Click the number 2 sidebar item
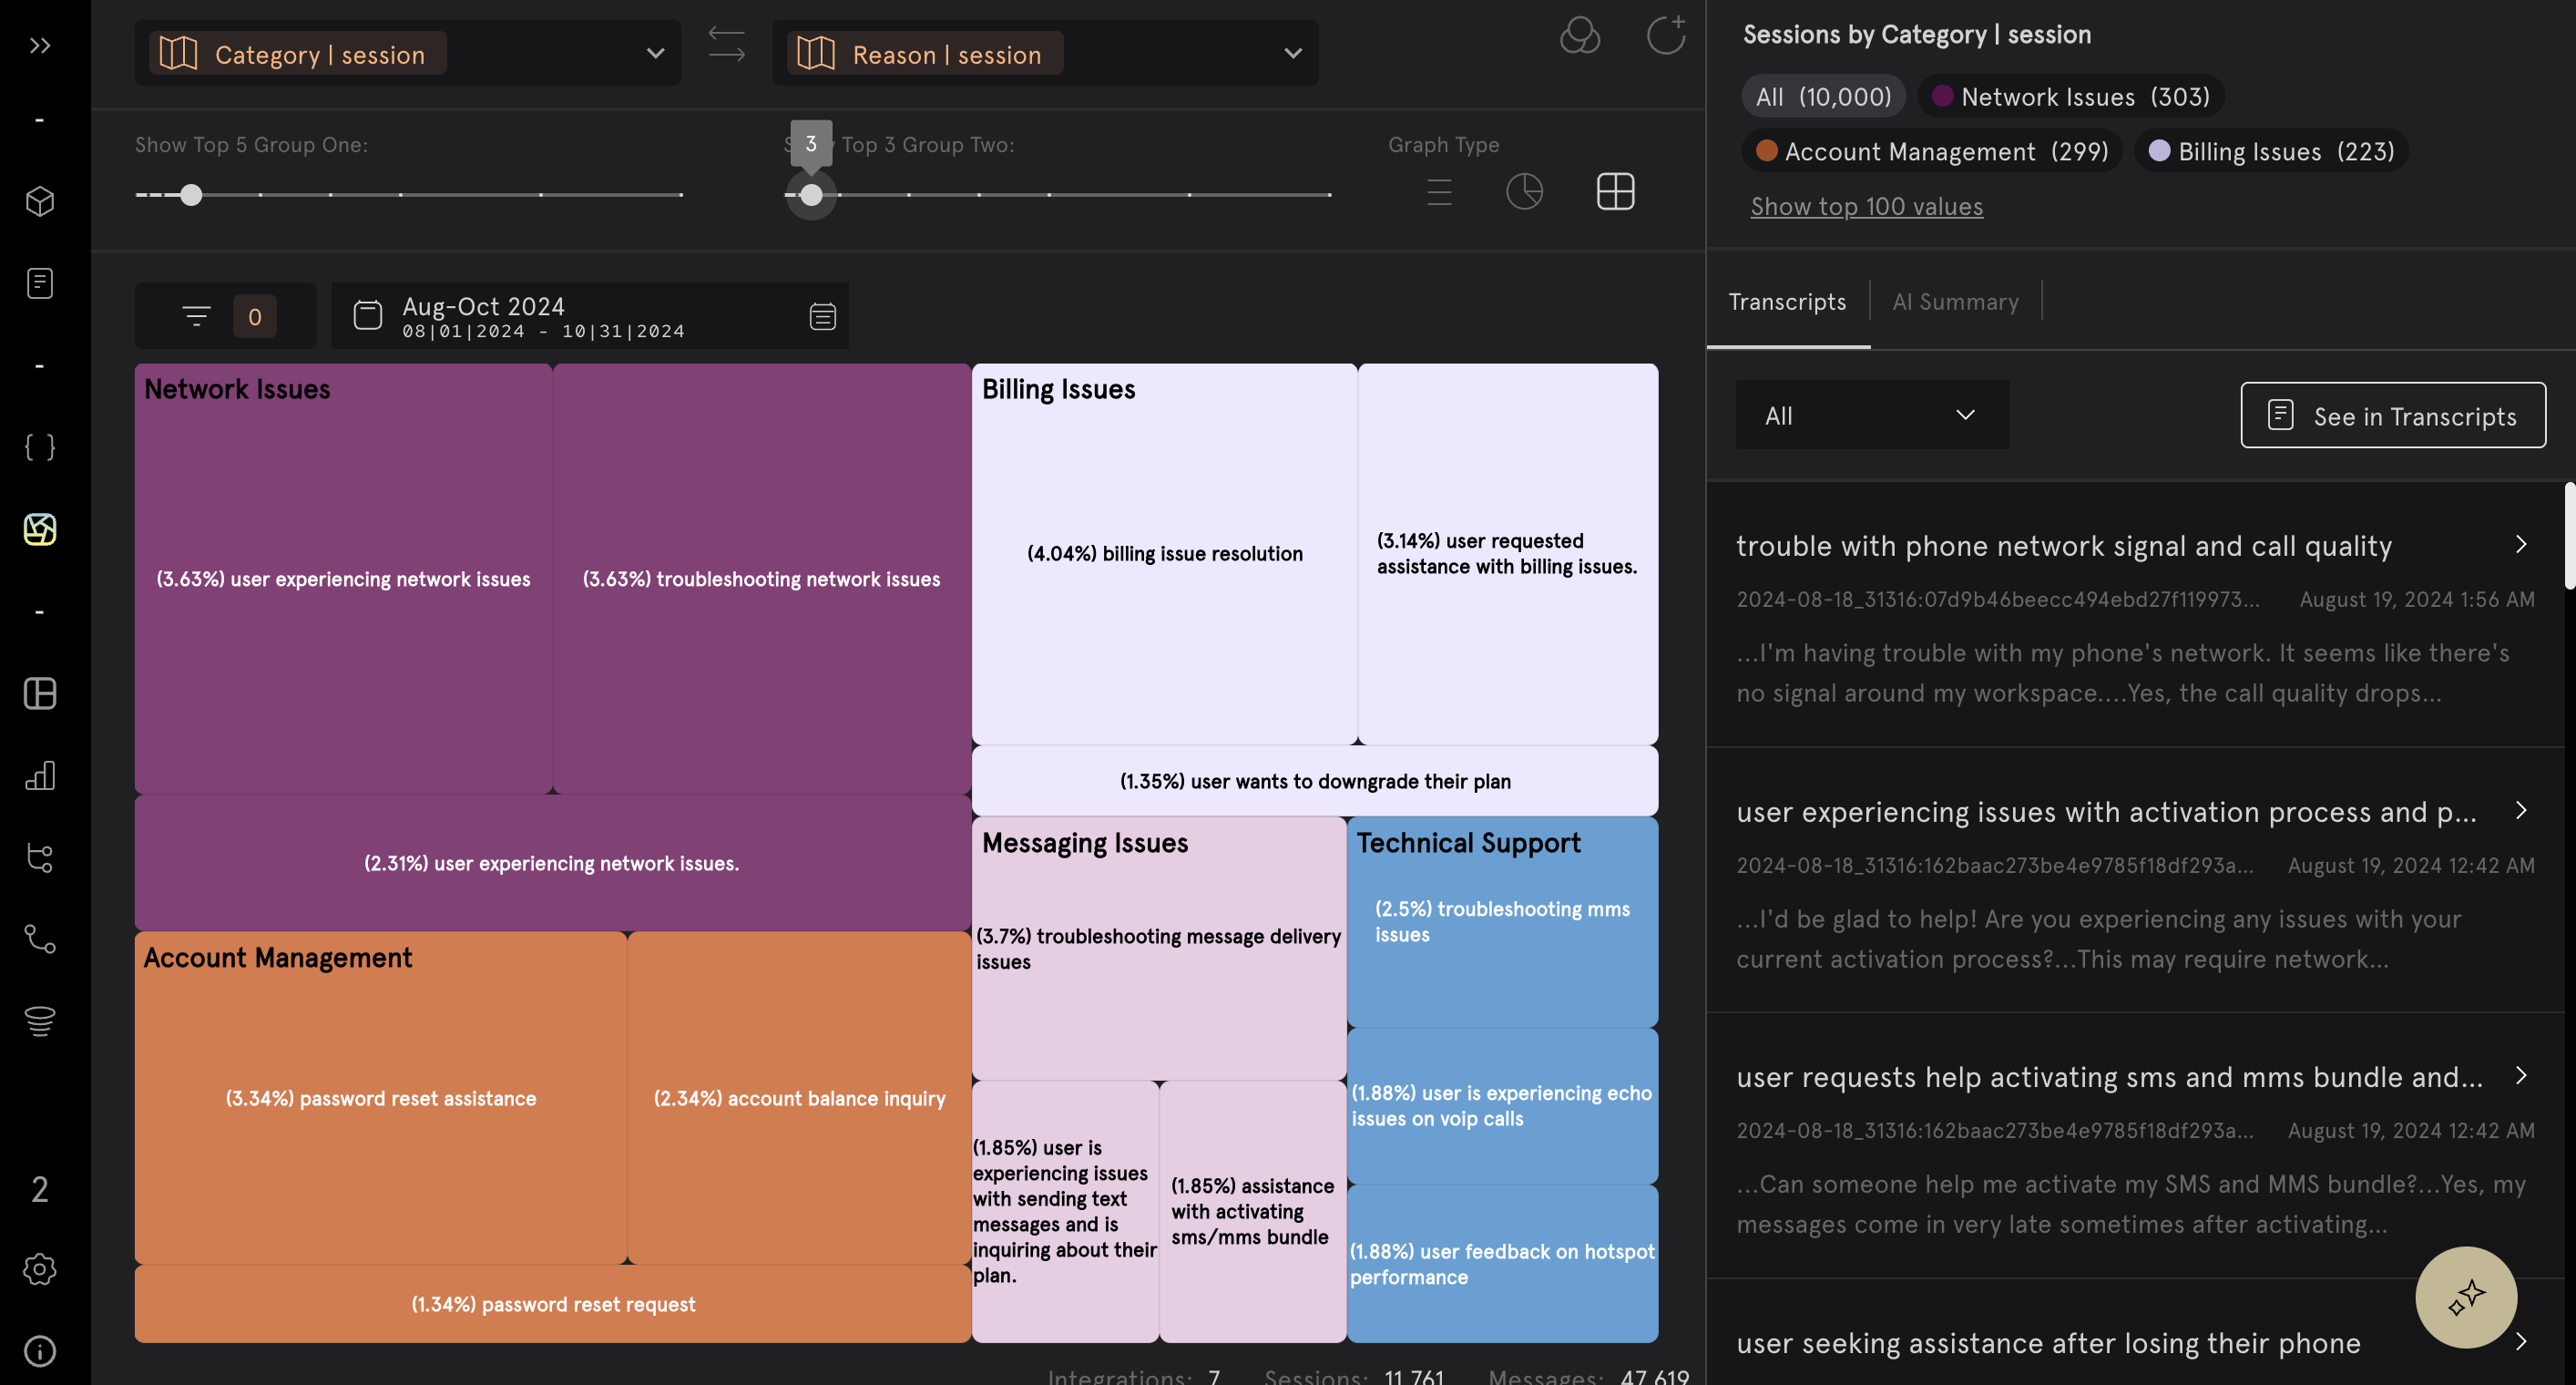This screenshot has width=2576, height=1385. click(40, 1189)
